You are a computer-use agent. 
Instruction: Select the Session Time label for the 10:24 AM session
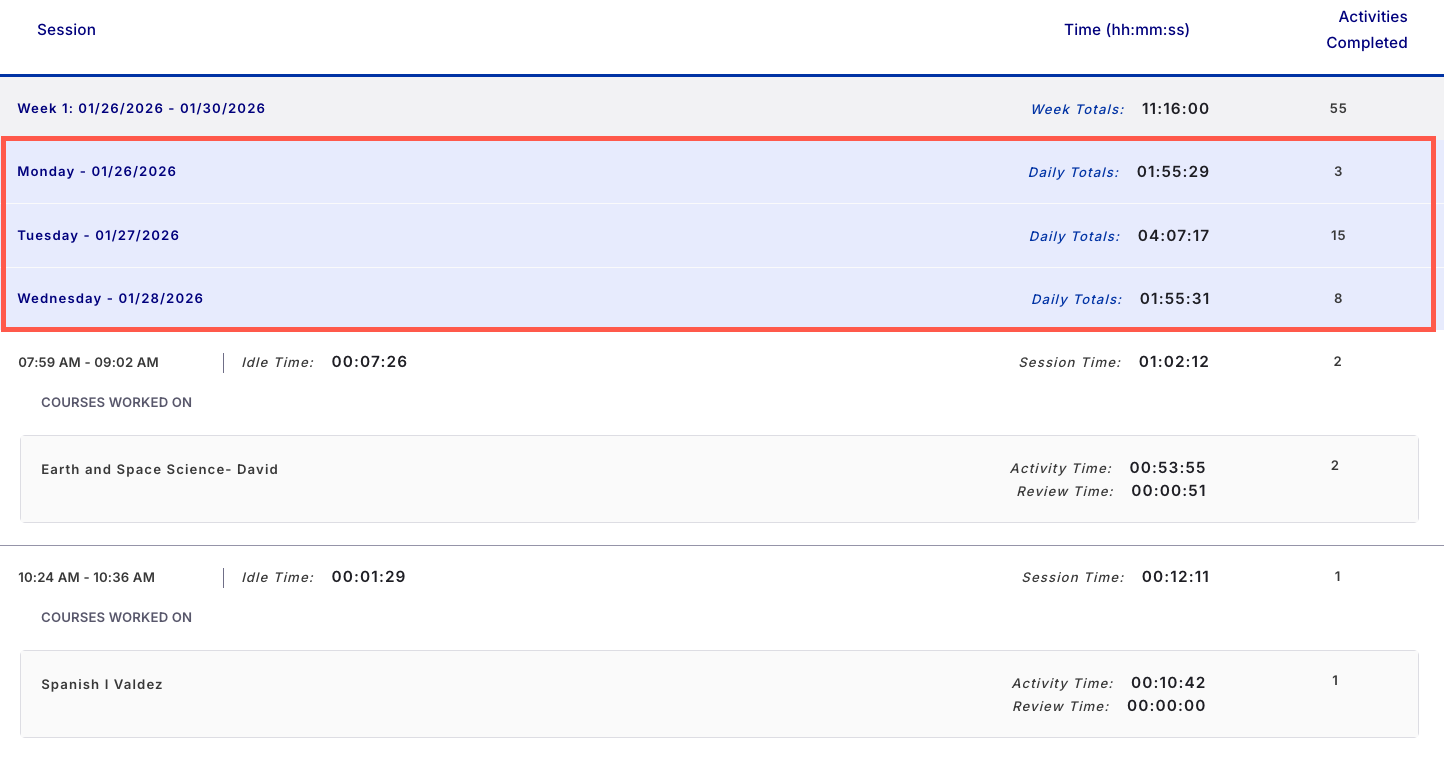pyautogui.click(x=1072, y=578)
